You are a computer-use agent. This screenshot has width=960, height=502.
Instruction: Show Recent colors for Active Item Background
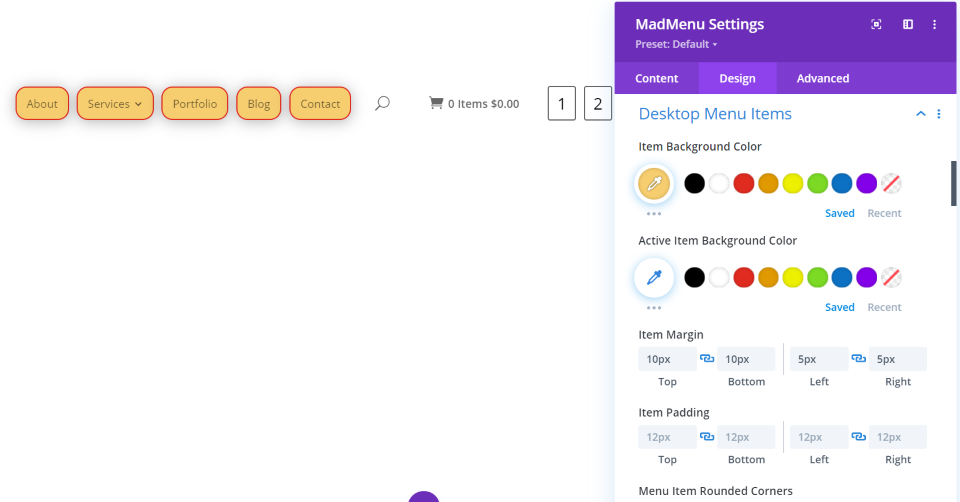884,307
